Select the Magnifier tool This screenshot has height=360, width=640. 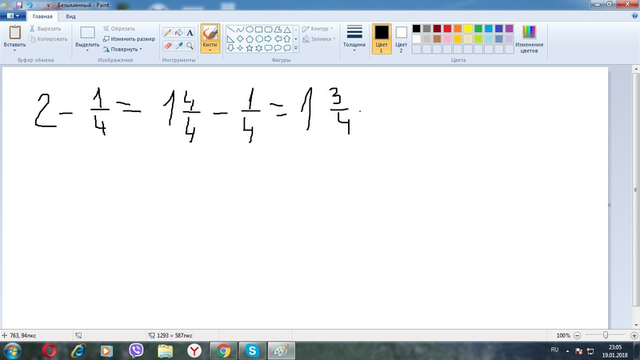click(x=190, y=46)
